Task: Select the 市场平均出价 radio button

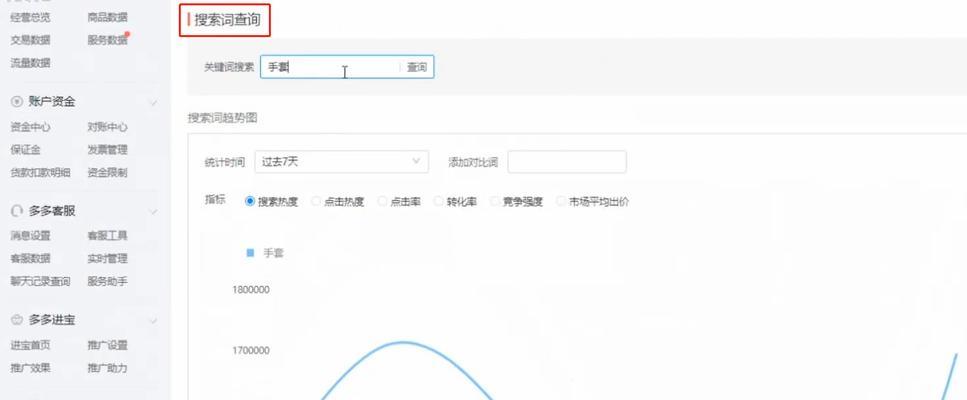Action: click(561, 201)
